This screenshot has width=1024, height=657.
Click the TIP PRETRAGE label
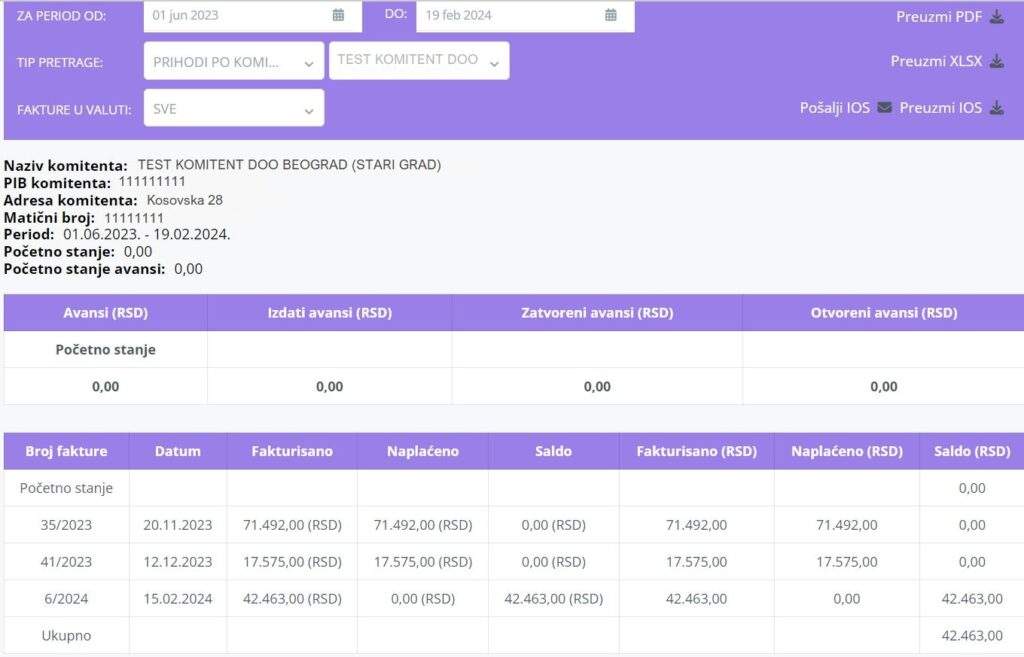tap(60, 63)
